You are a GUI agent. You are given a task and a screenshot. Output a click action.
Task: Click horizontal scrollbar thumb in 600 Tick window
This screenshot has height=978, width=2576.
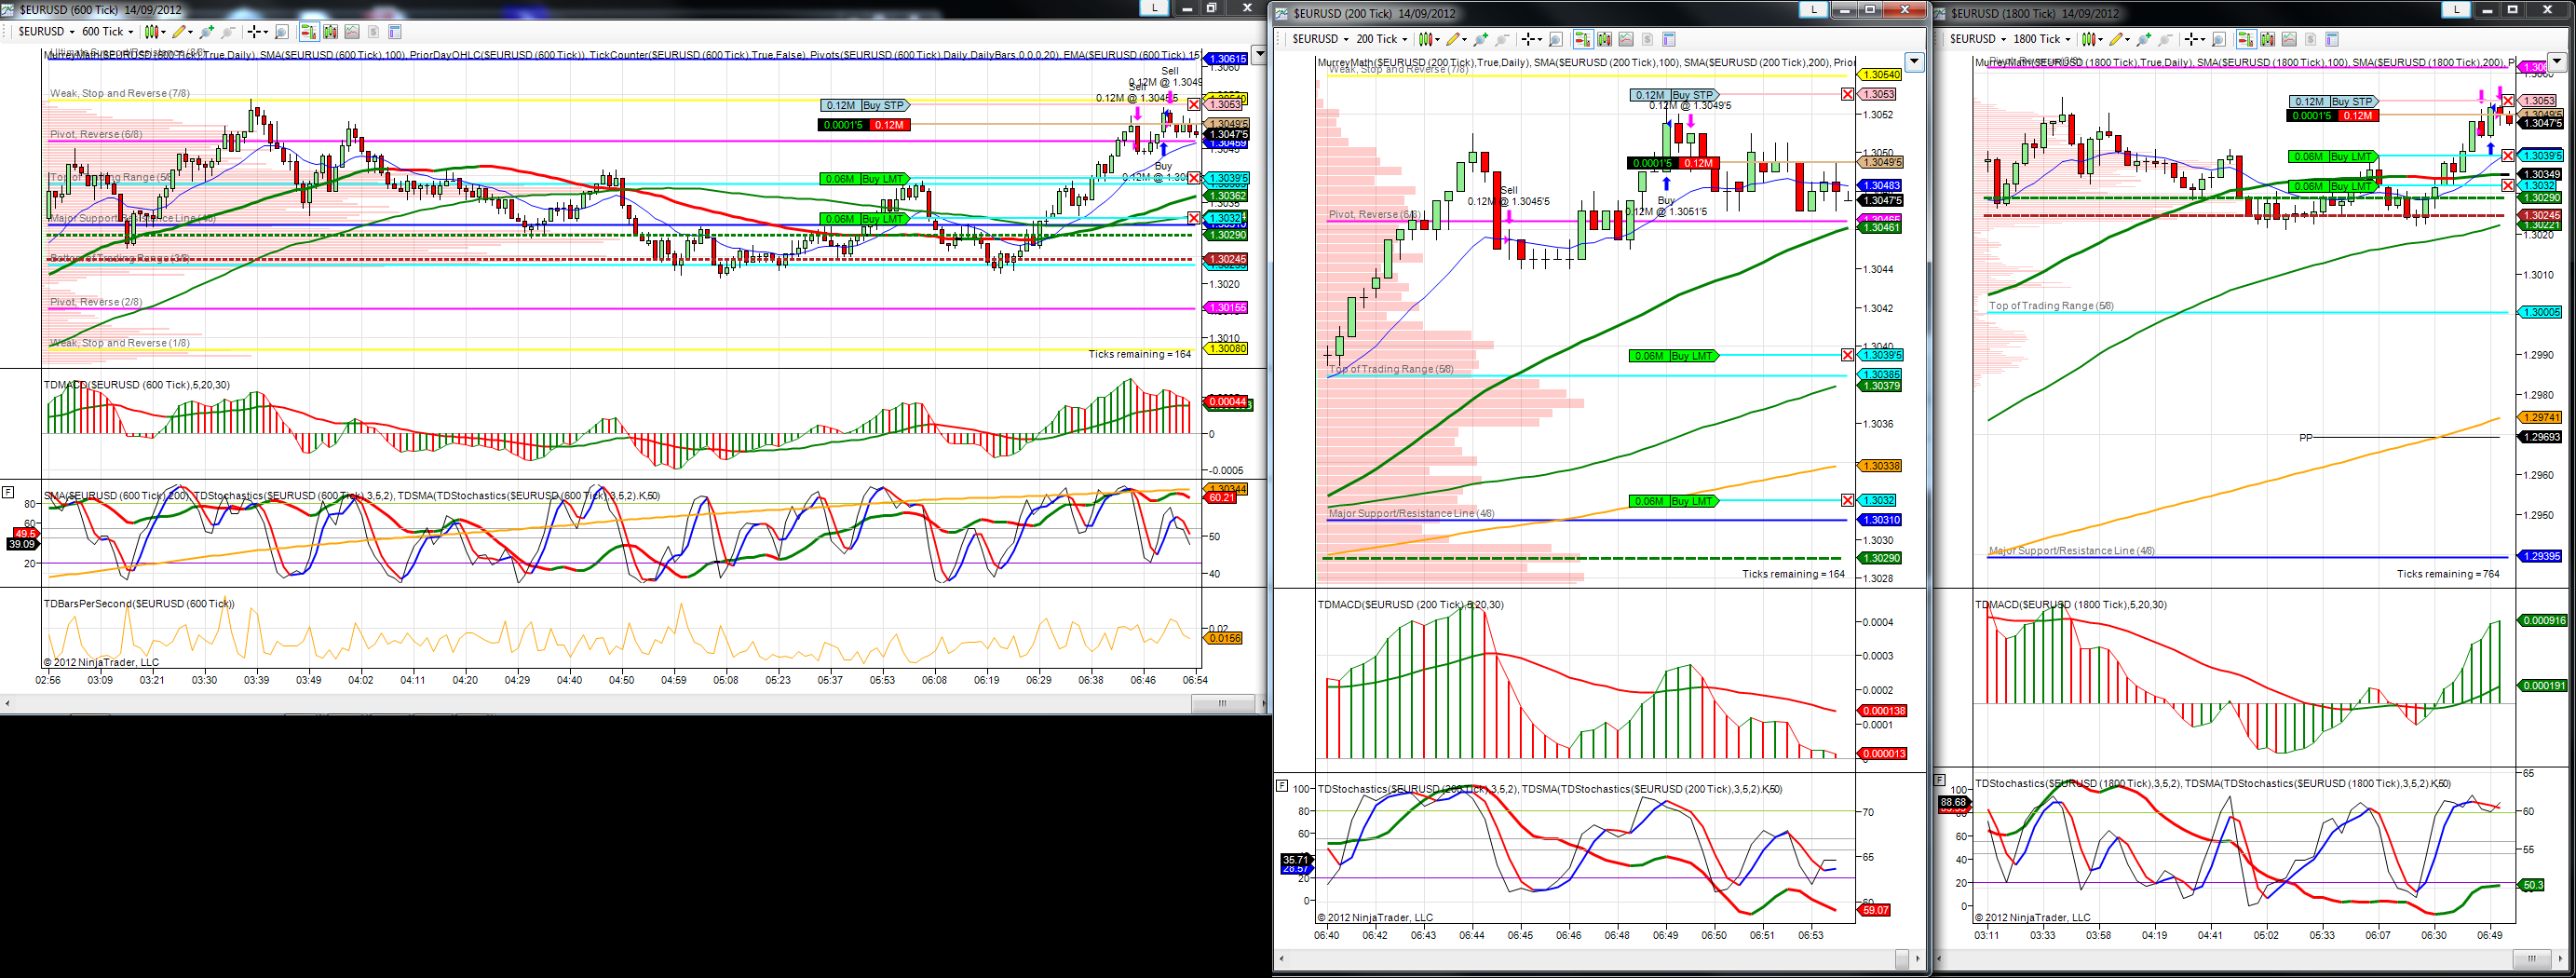[x=1222, y=704]
